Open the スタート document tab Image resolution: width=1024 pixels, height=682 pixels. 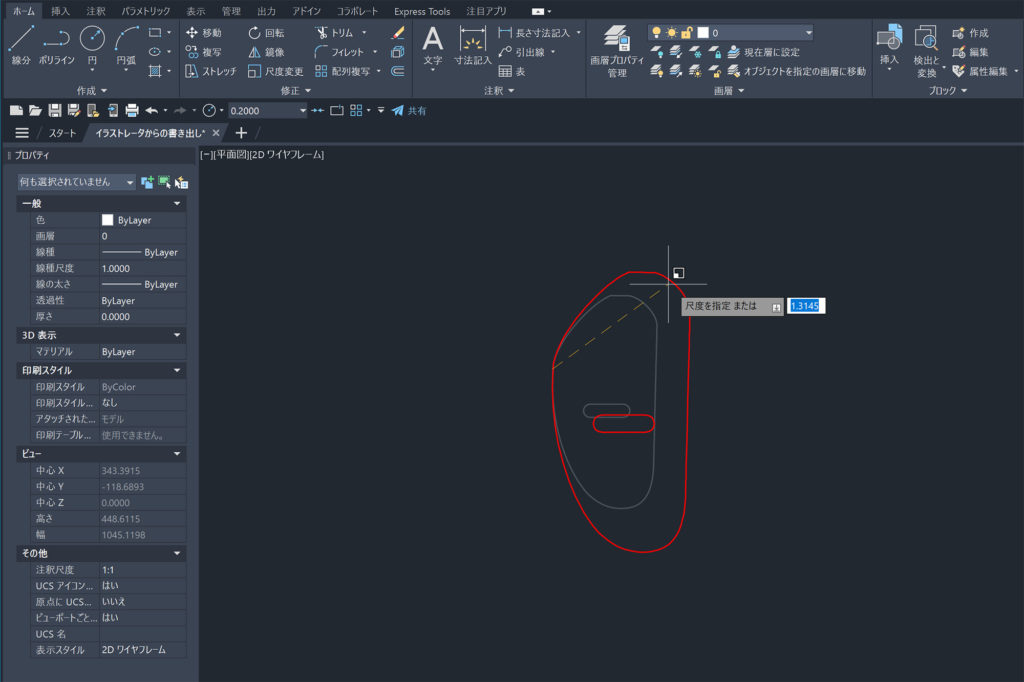coord(63,133)
